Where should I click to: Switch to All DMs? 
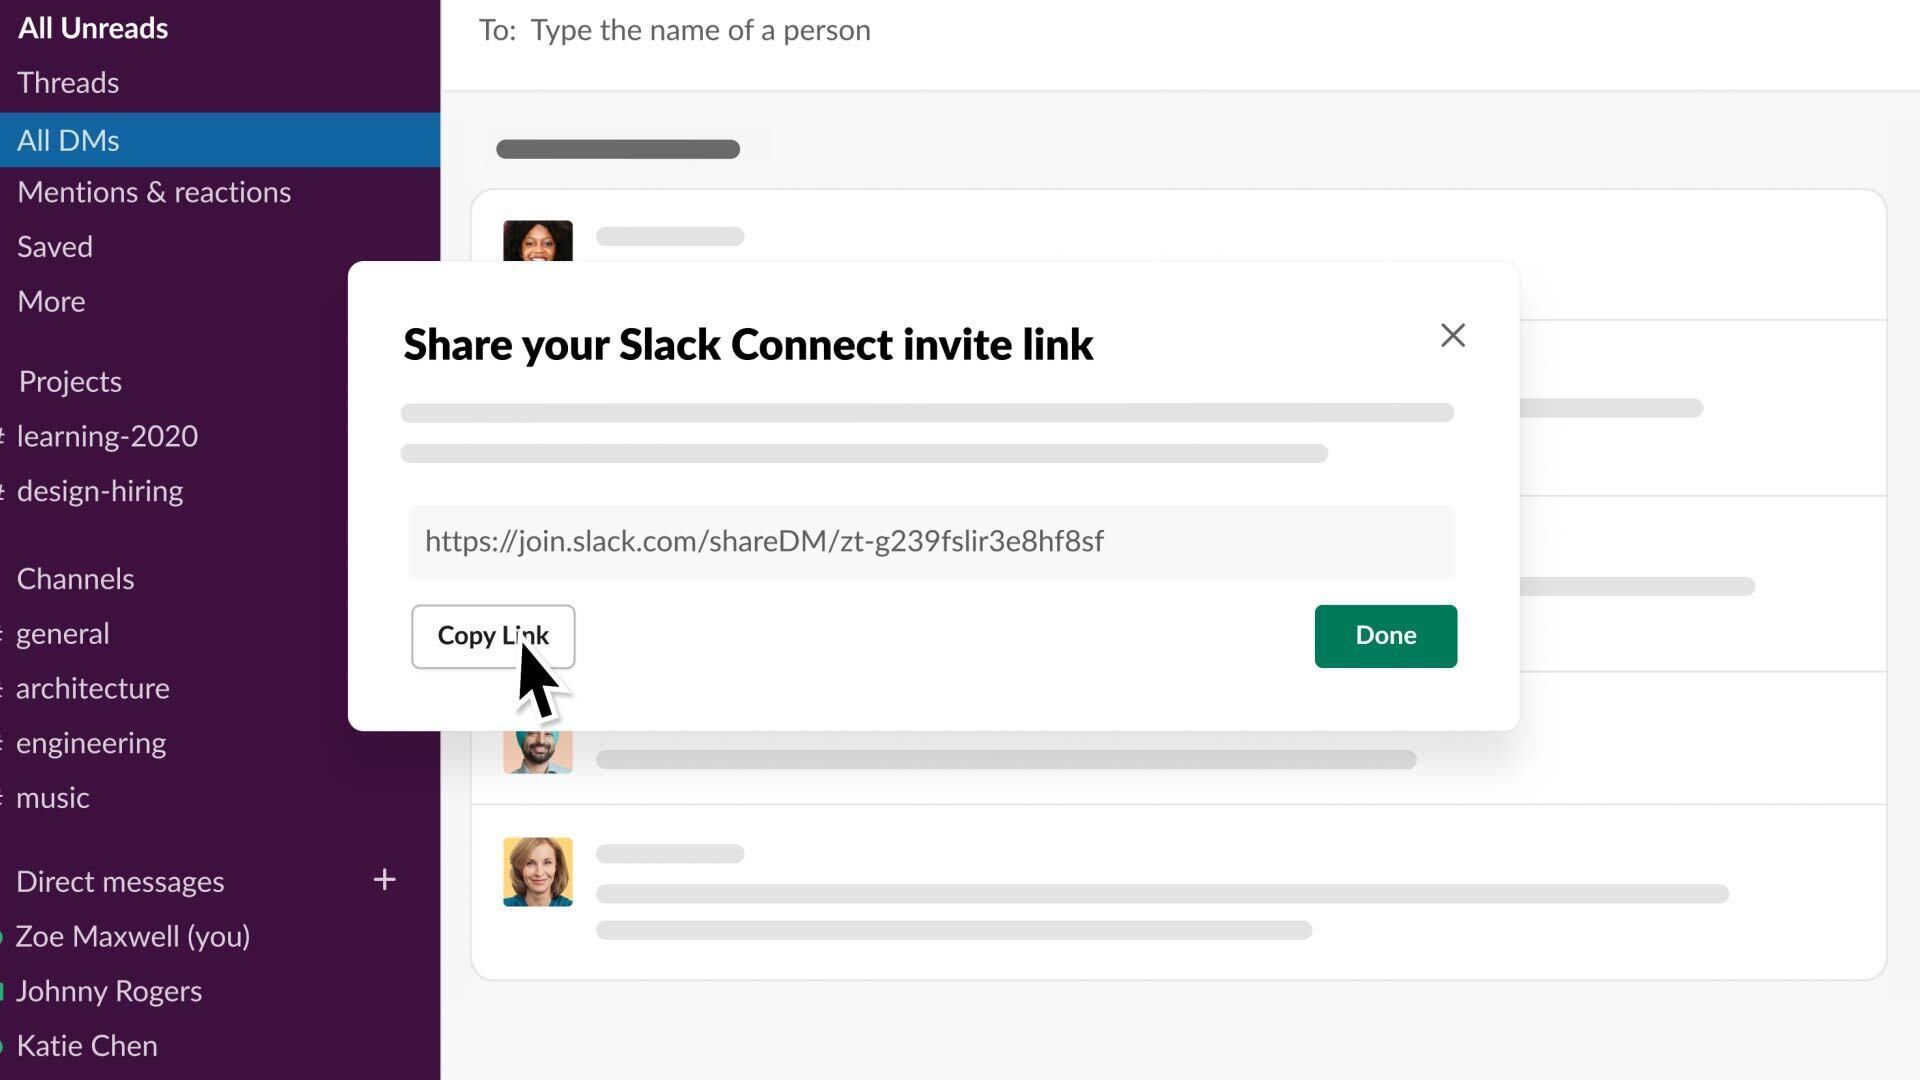click(67, 140)
